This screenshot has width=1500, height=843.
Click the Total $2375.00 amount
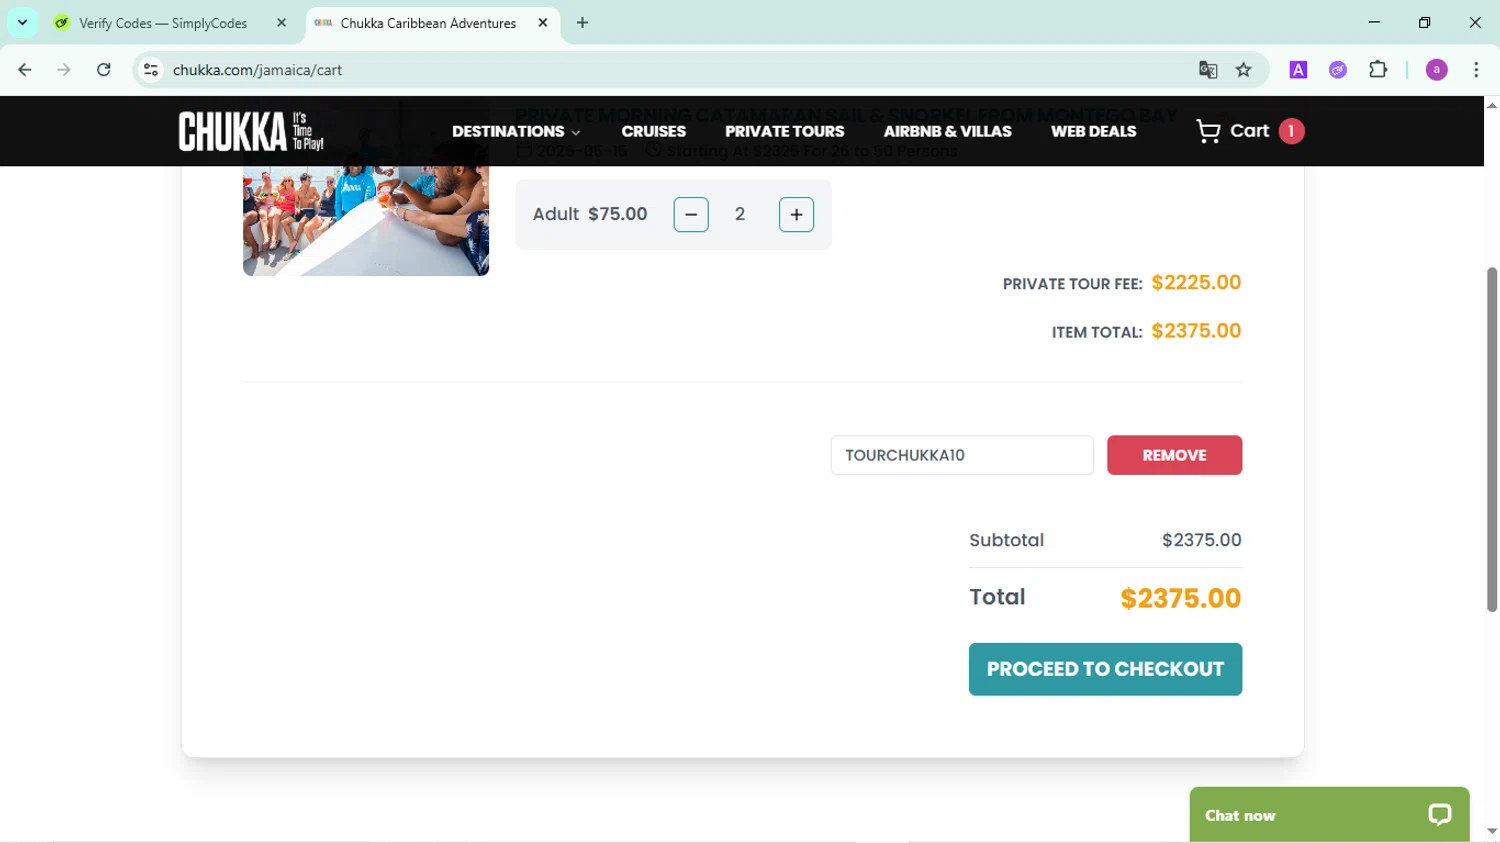pos(1181,598)
